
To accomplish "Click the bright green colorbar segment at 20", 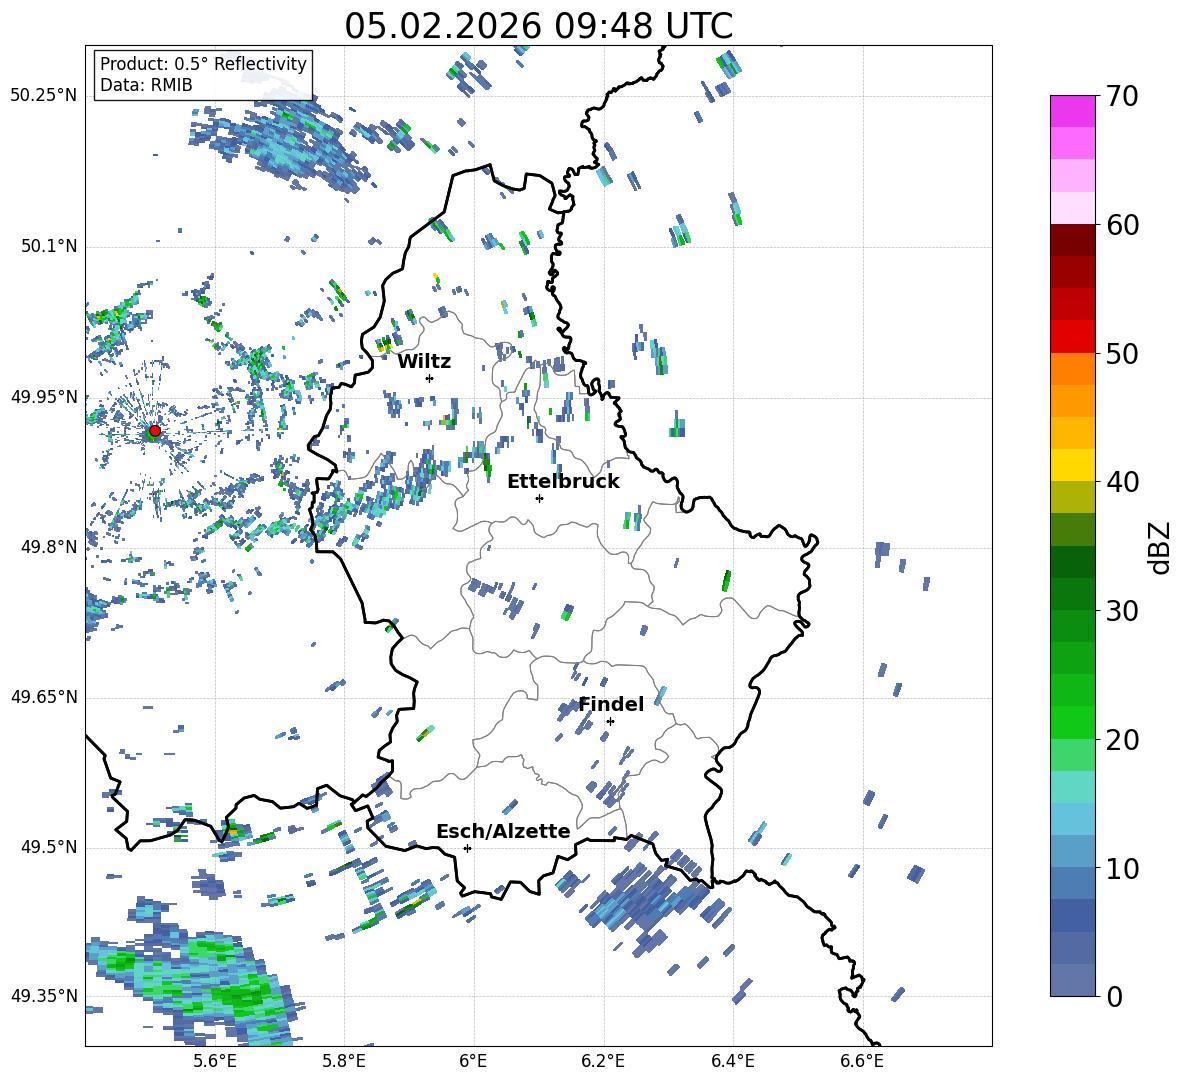I will (1073, 722).
